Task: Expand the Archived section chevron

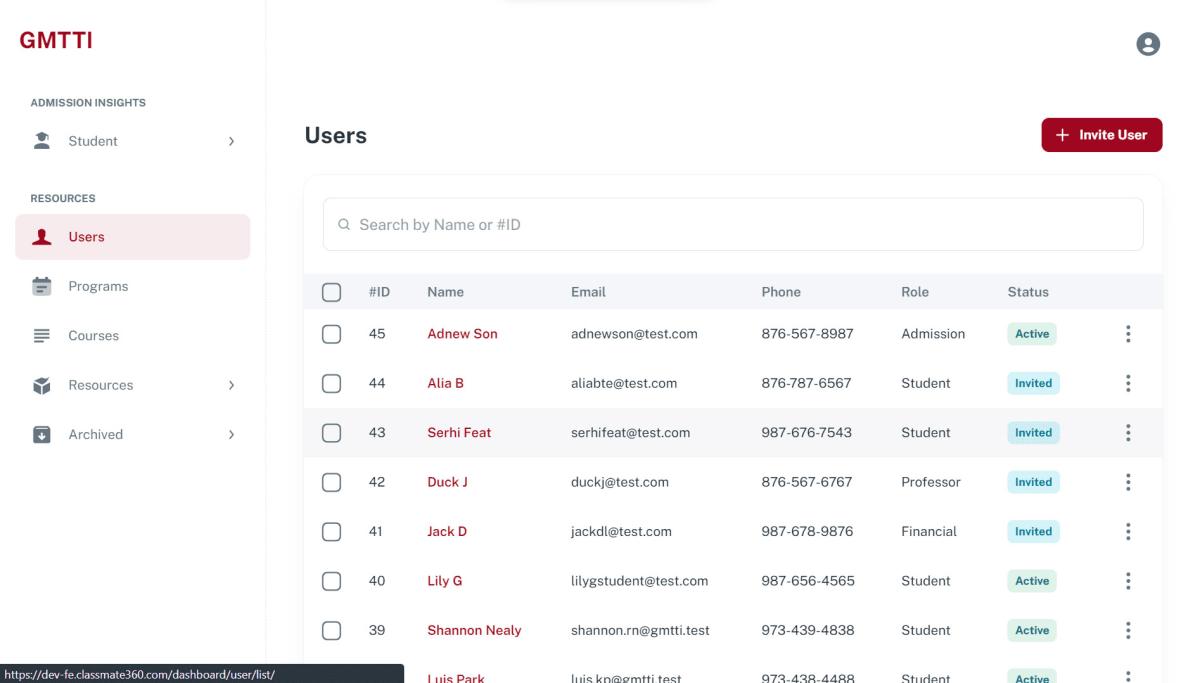Action: (231, 434)
